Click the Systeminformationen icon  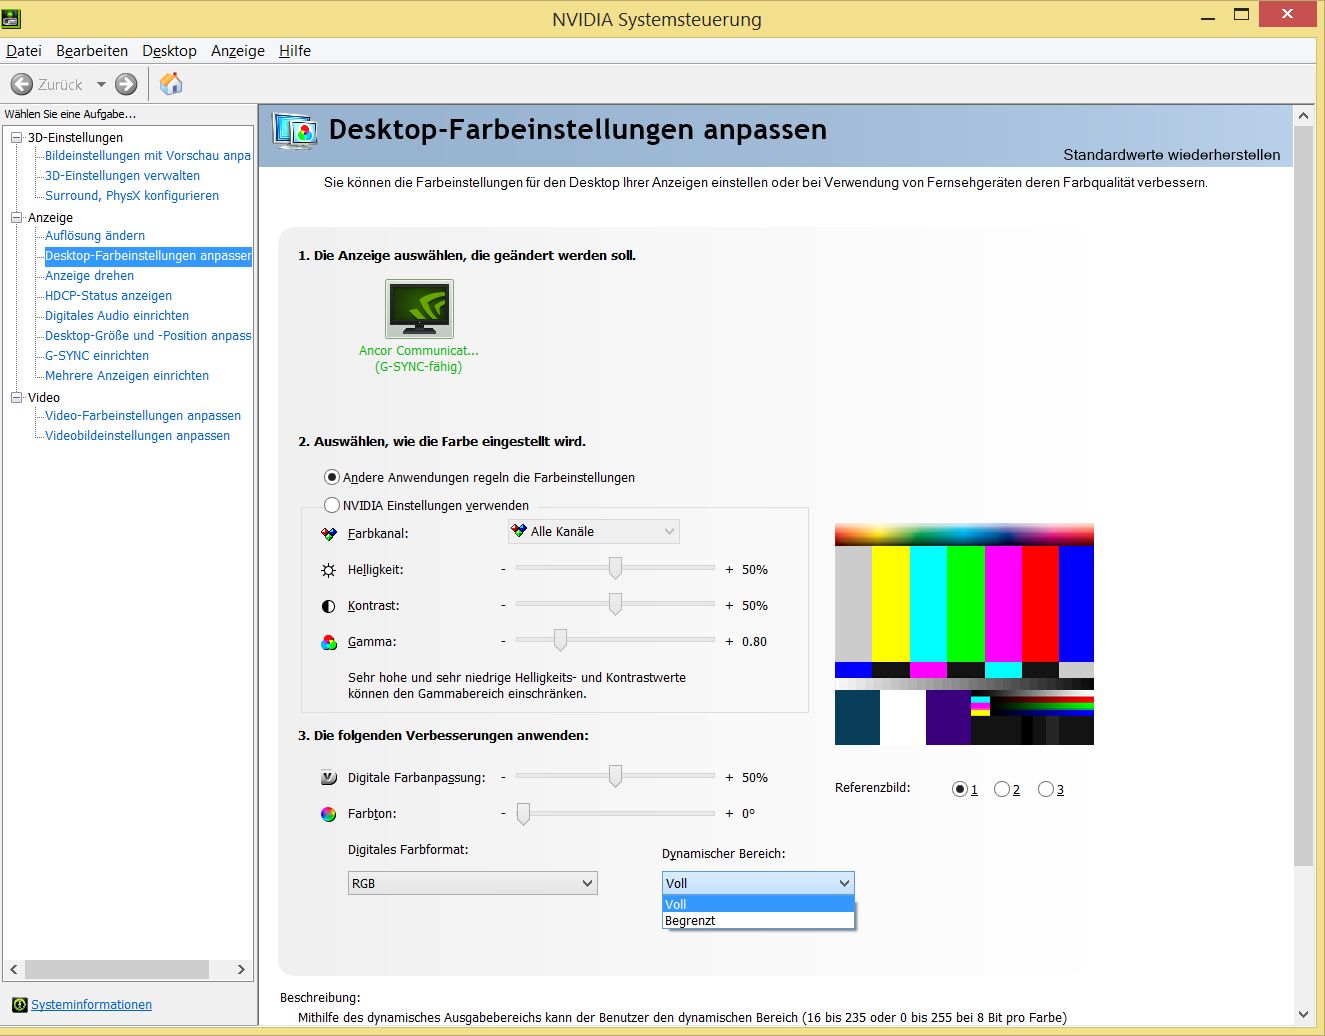point(19,1005)
